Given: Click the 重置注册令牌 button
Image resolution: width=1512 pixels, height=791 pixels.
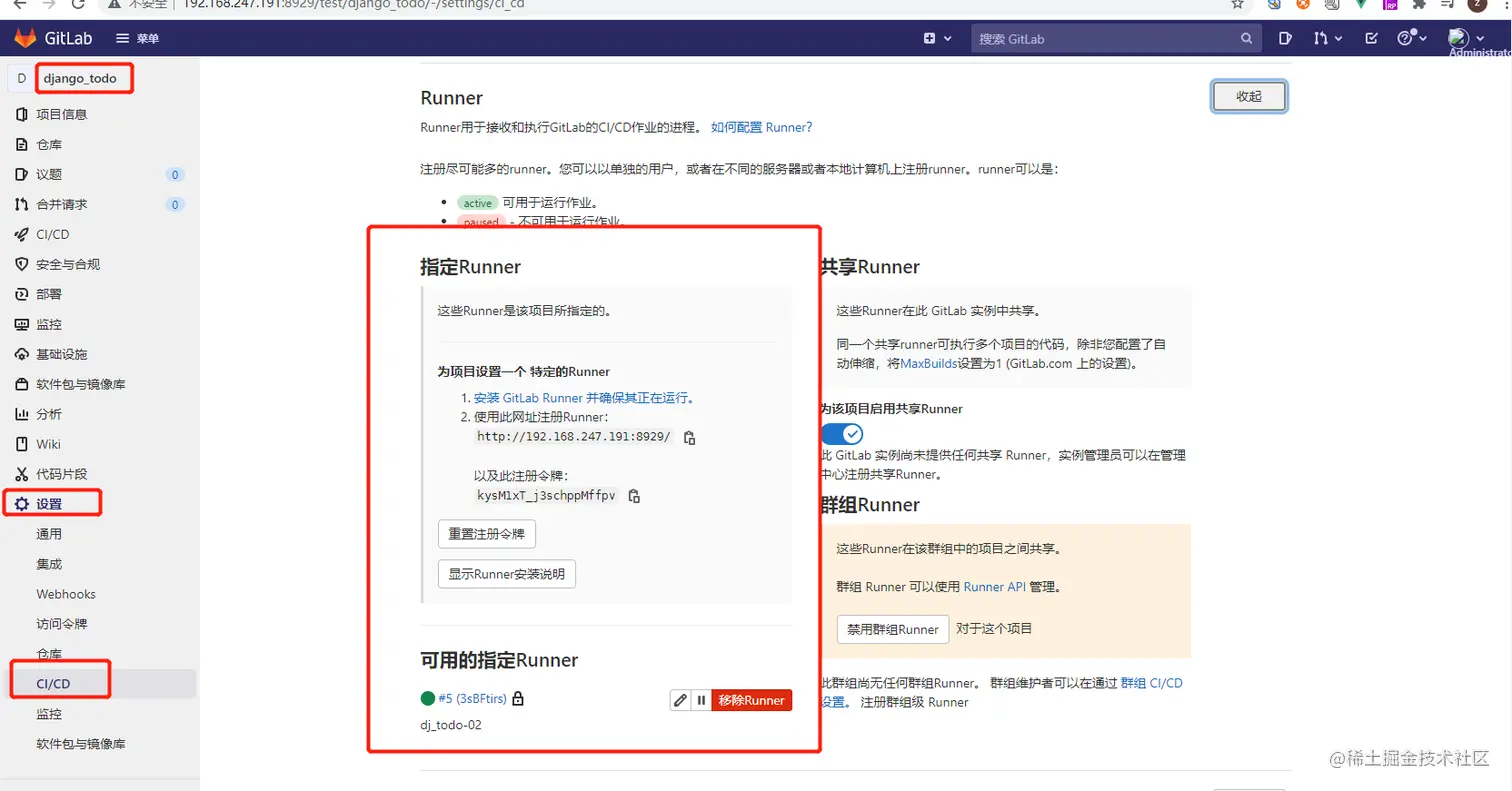Looking at the screenshot, I should click(487, 534).
